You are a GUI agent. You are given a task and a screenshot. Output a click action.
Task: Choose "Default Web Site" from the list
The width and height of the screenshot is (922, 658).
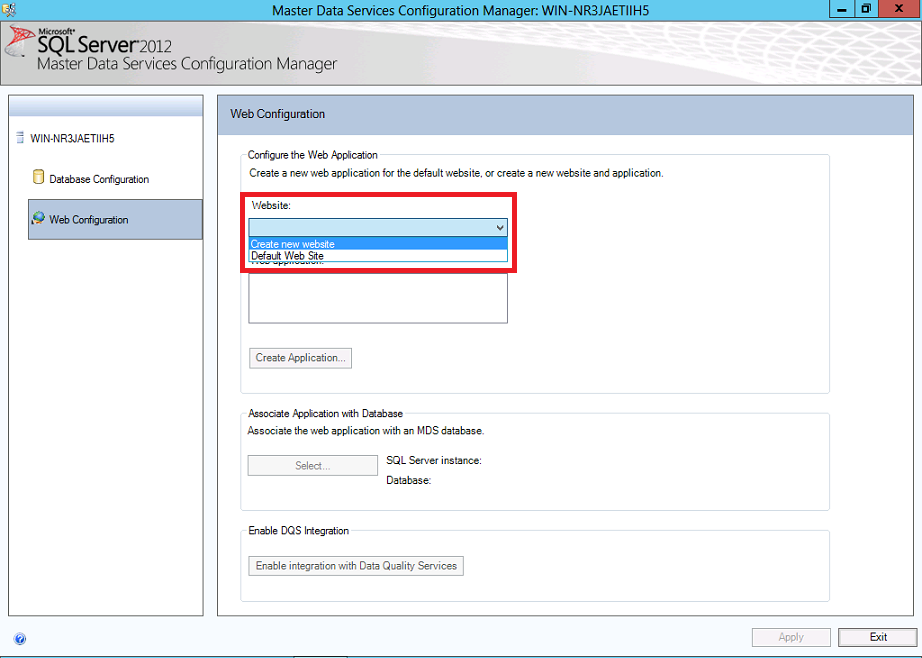tap(378, 256)
